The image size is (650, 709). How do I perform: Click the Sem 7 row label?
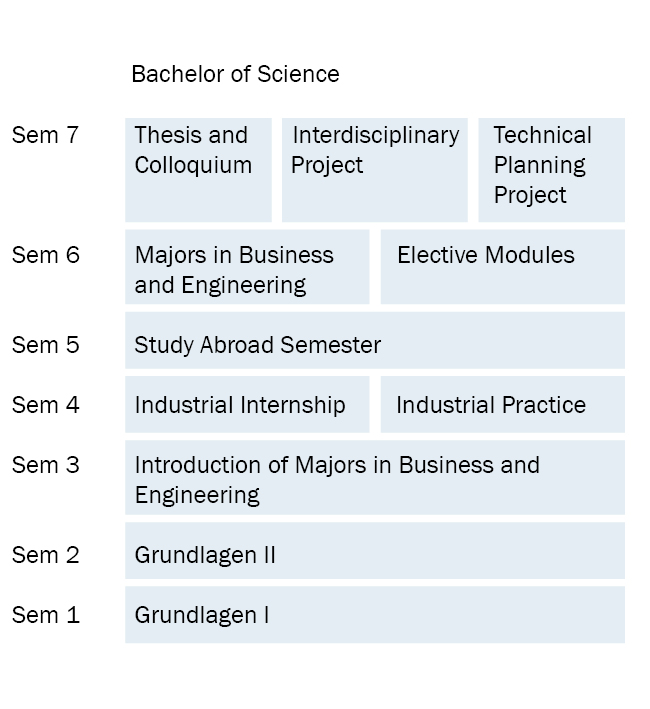45,135
